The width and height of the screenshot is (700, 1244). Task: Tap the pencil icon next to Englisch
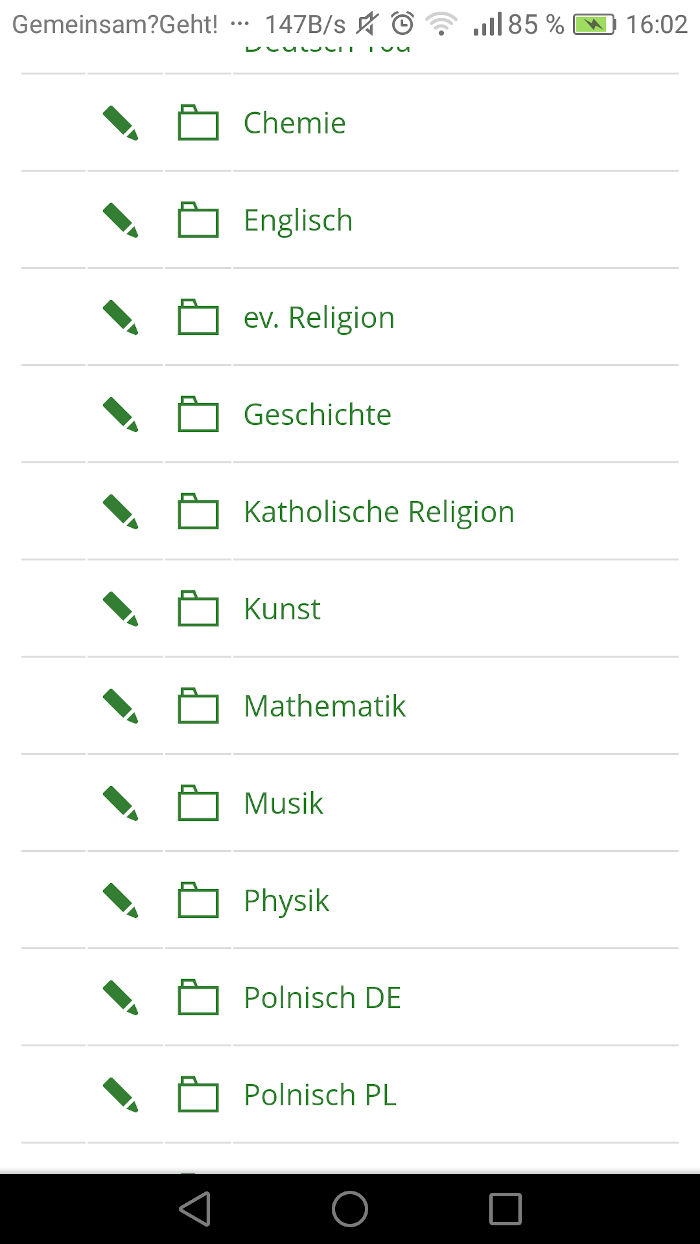tap(120, 220)
